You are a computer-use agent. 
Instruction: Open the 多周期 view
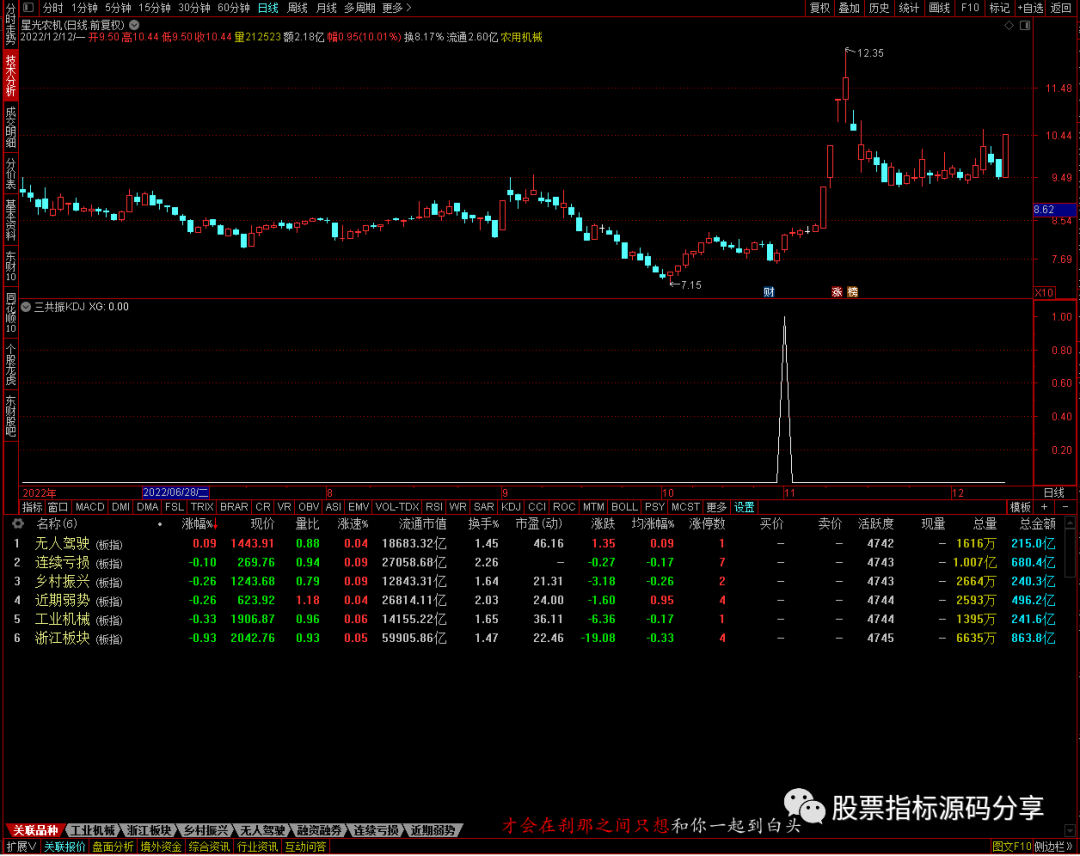pyautogui.click(x=360, y=8)
